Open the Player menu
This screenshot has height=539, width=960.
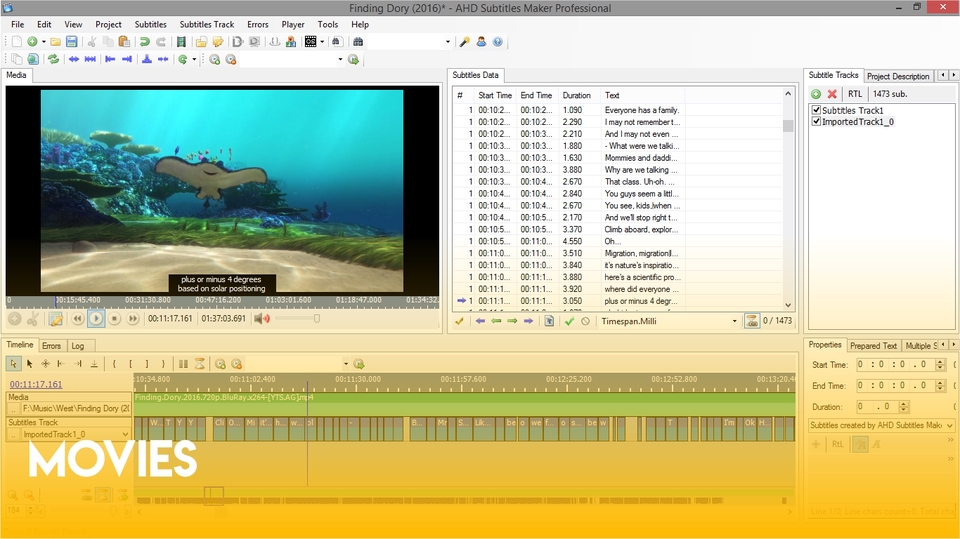(x=293, y=24)
